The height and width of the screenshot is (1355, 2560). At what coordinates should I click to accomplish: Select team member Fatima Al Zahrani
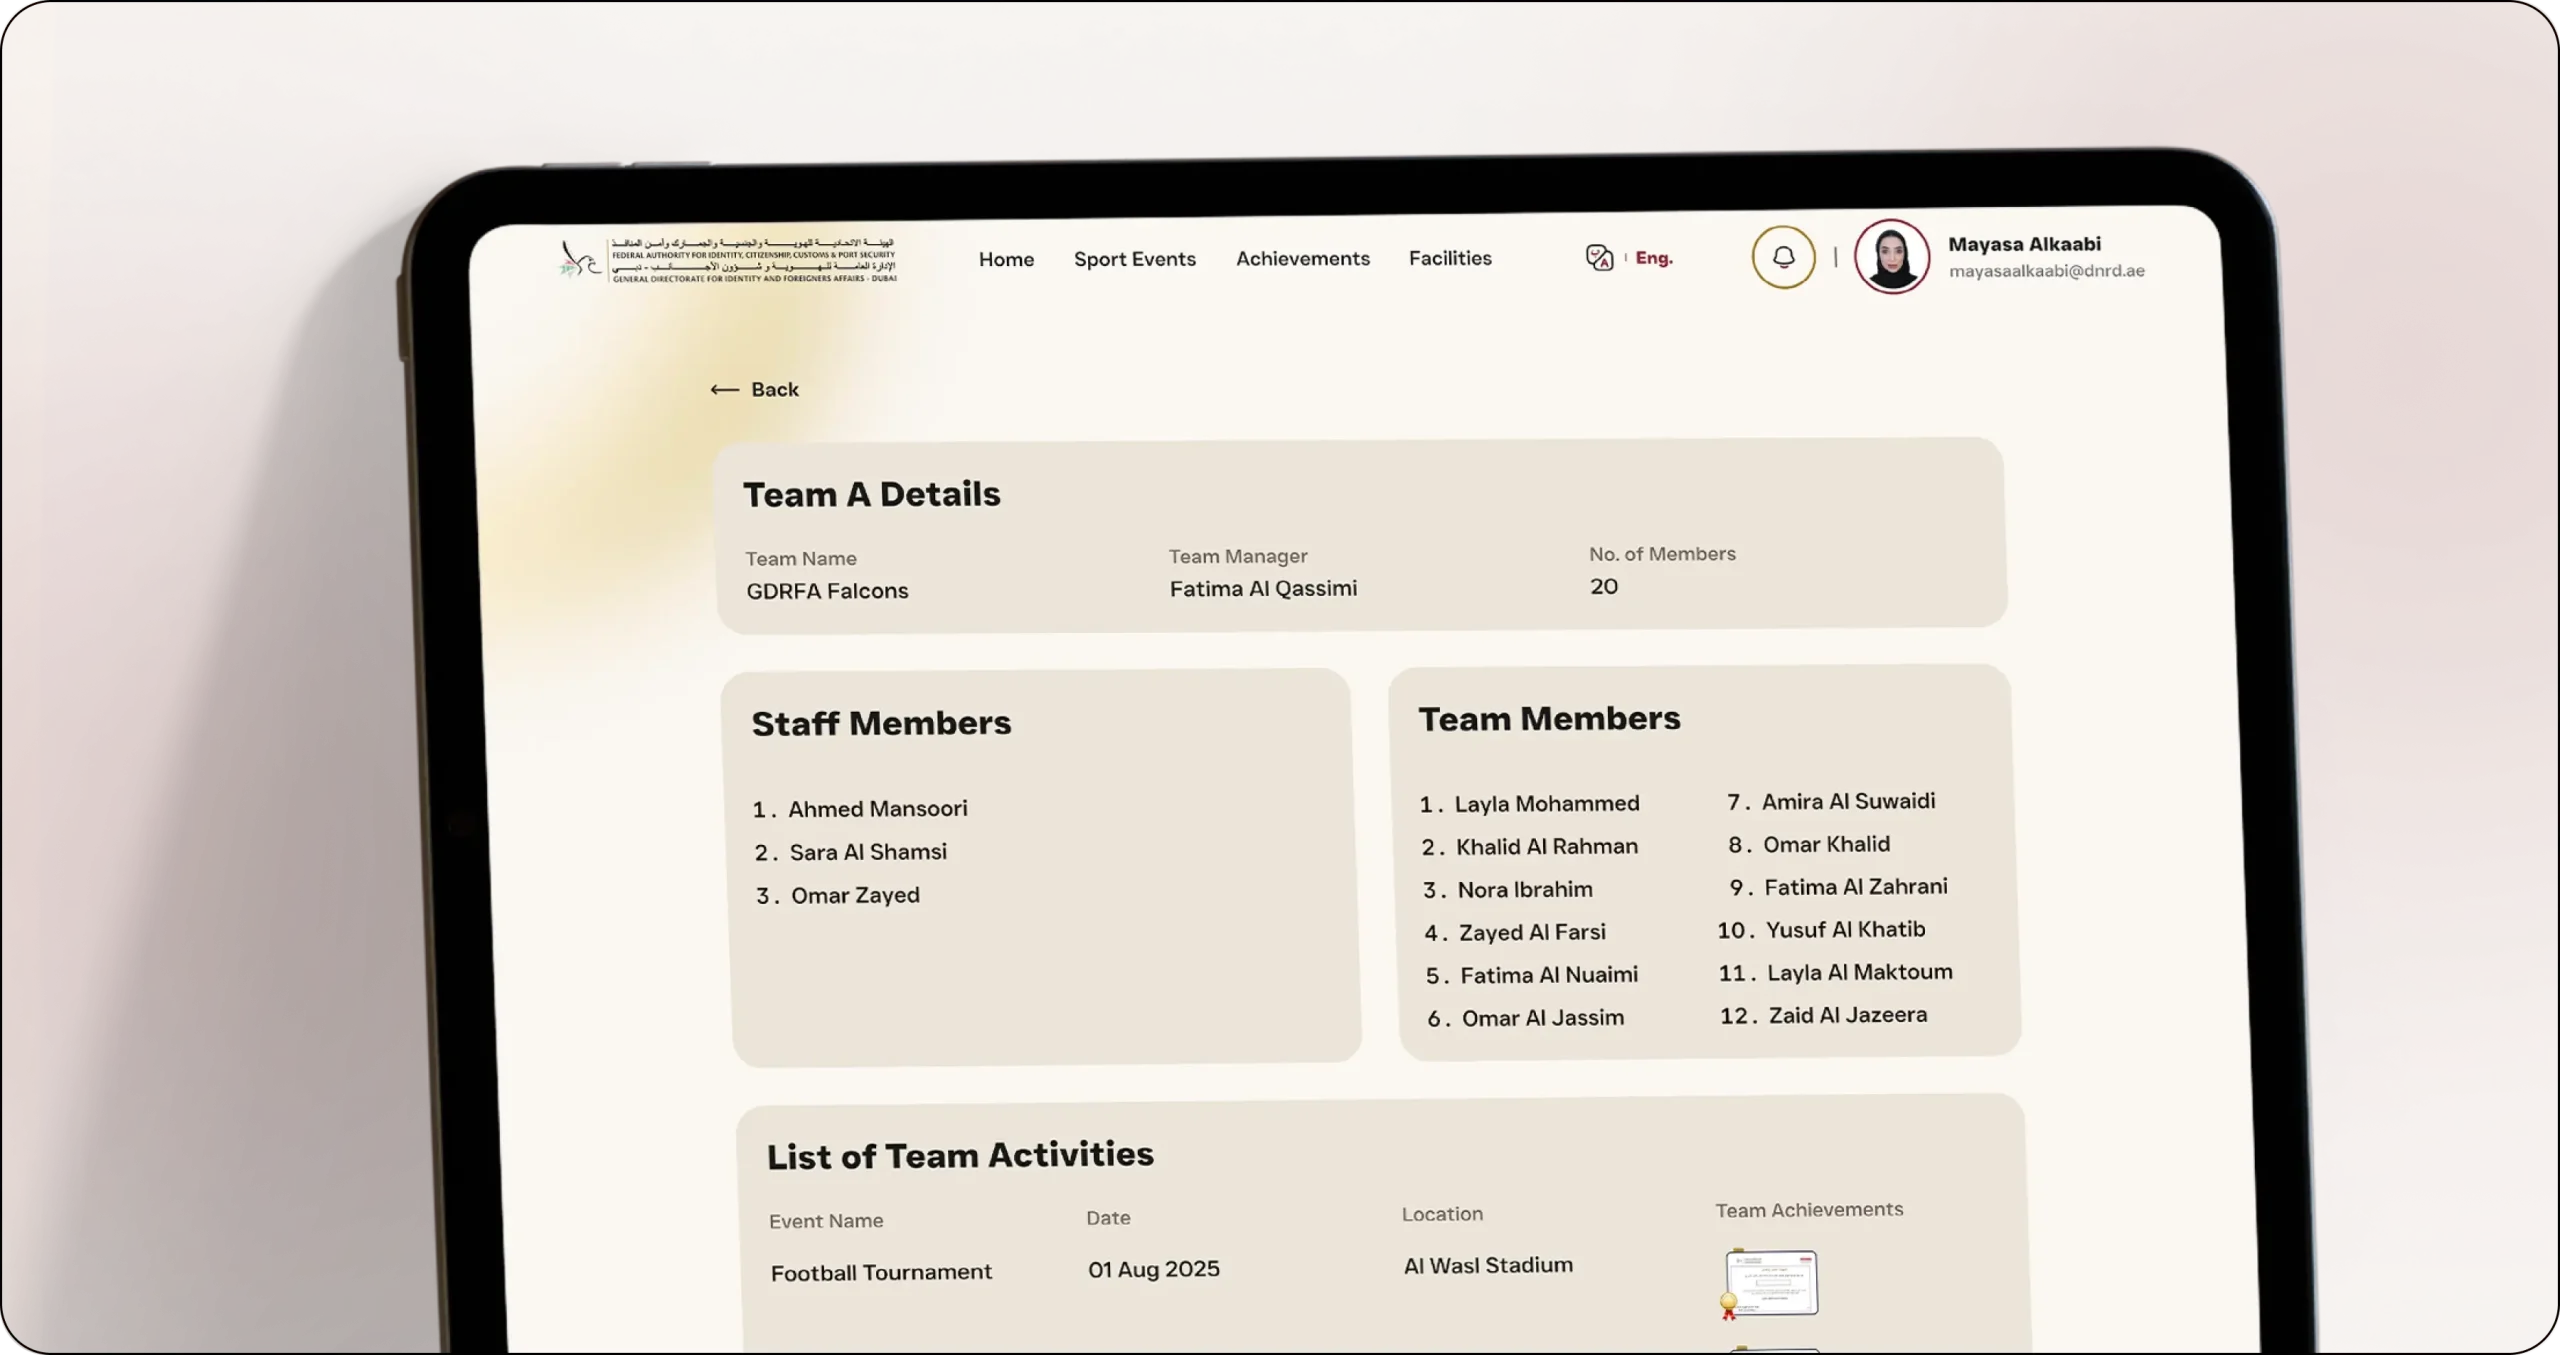1855,887
